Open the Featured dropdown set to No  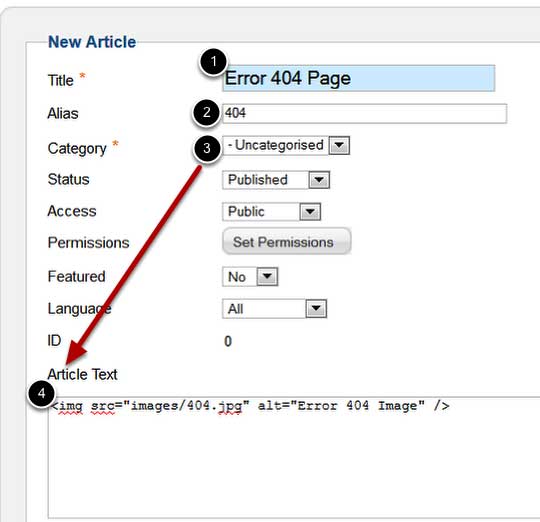pyautogui.click(x=250, y=276)
